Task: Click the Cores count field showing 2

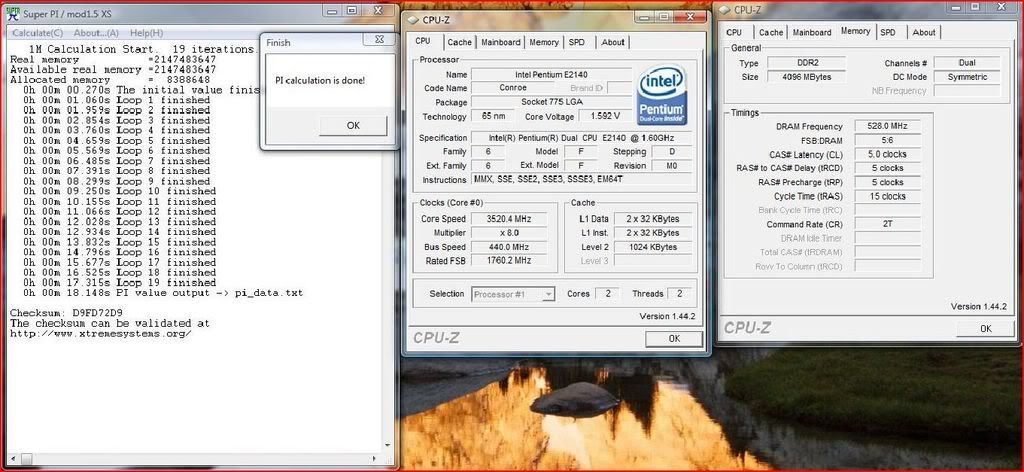Action: 607,294
